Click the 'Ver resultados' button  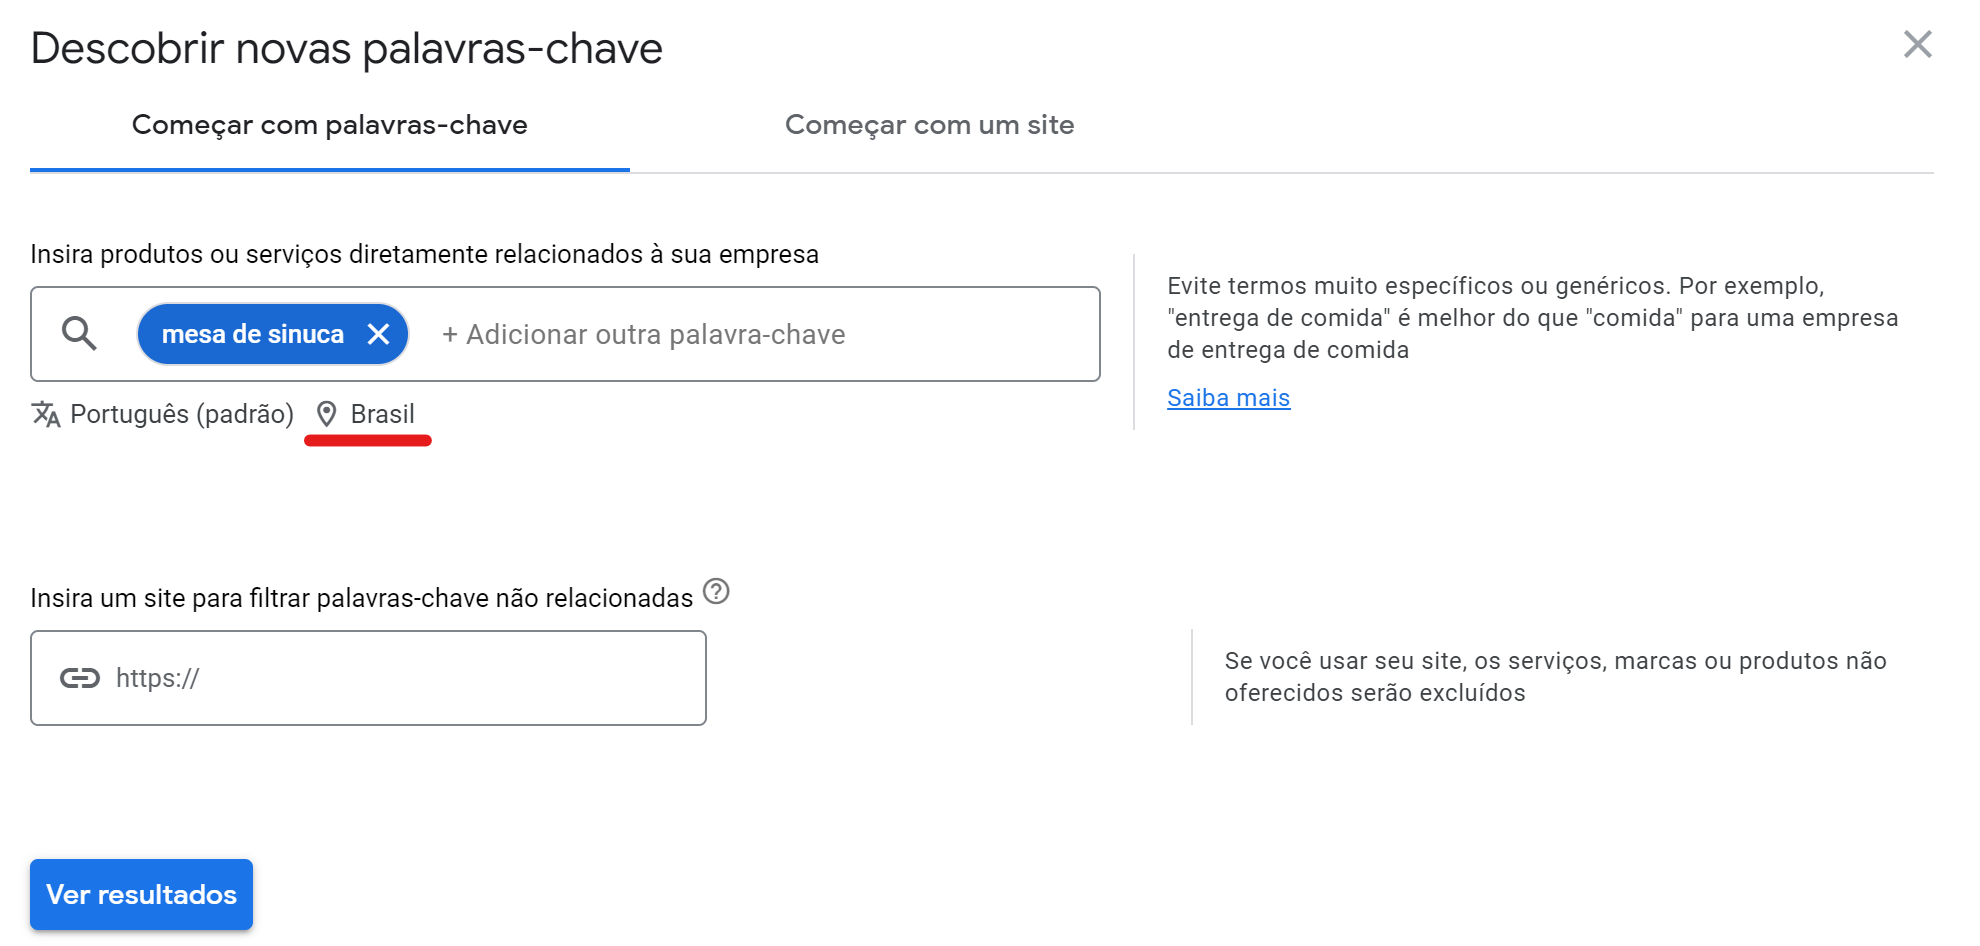pyautogui.click(x=141, y=894)
